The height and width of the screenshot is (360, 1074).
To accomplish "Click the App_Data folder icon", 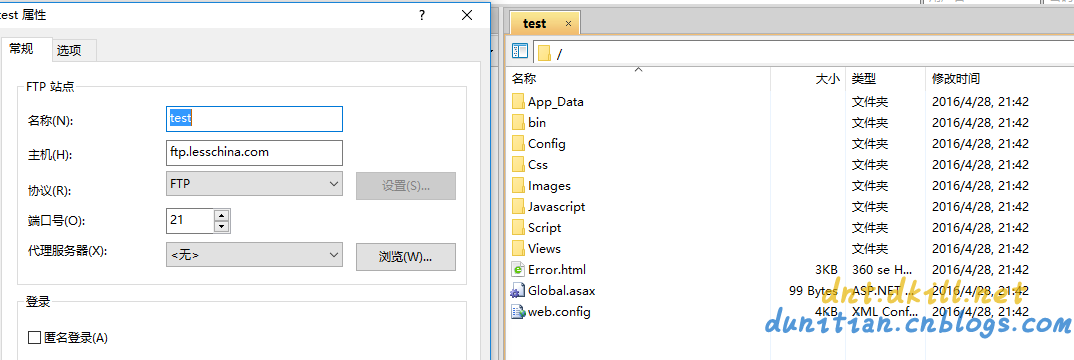I will [517, 101].
